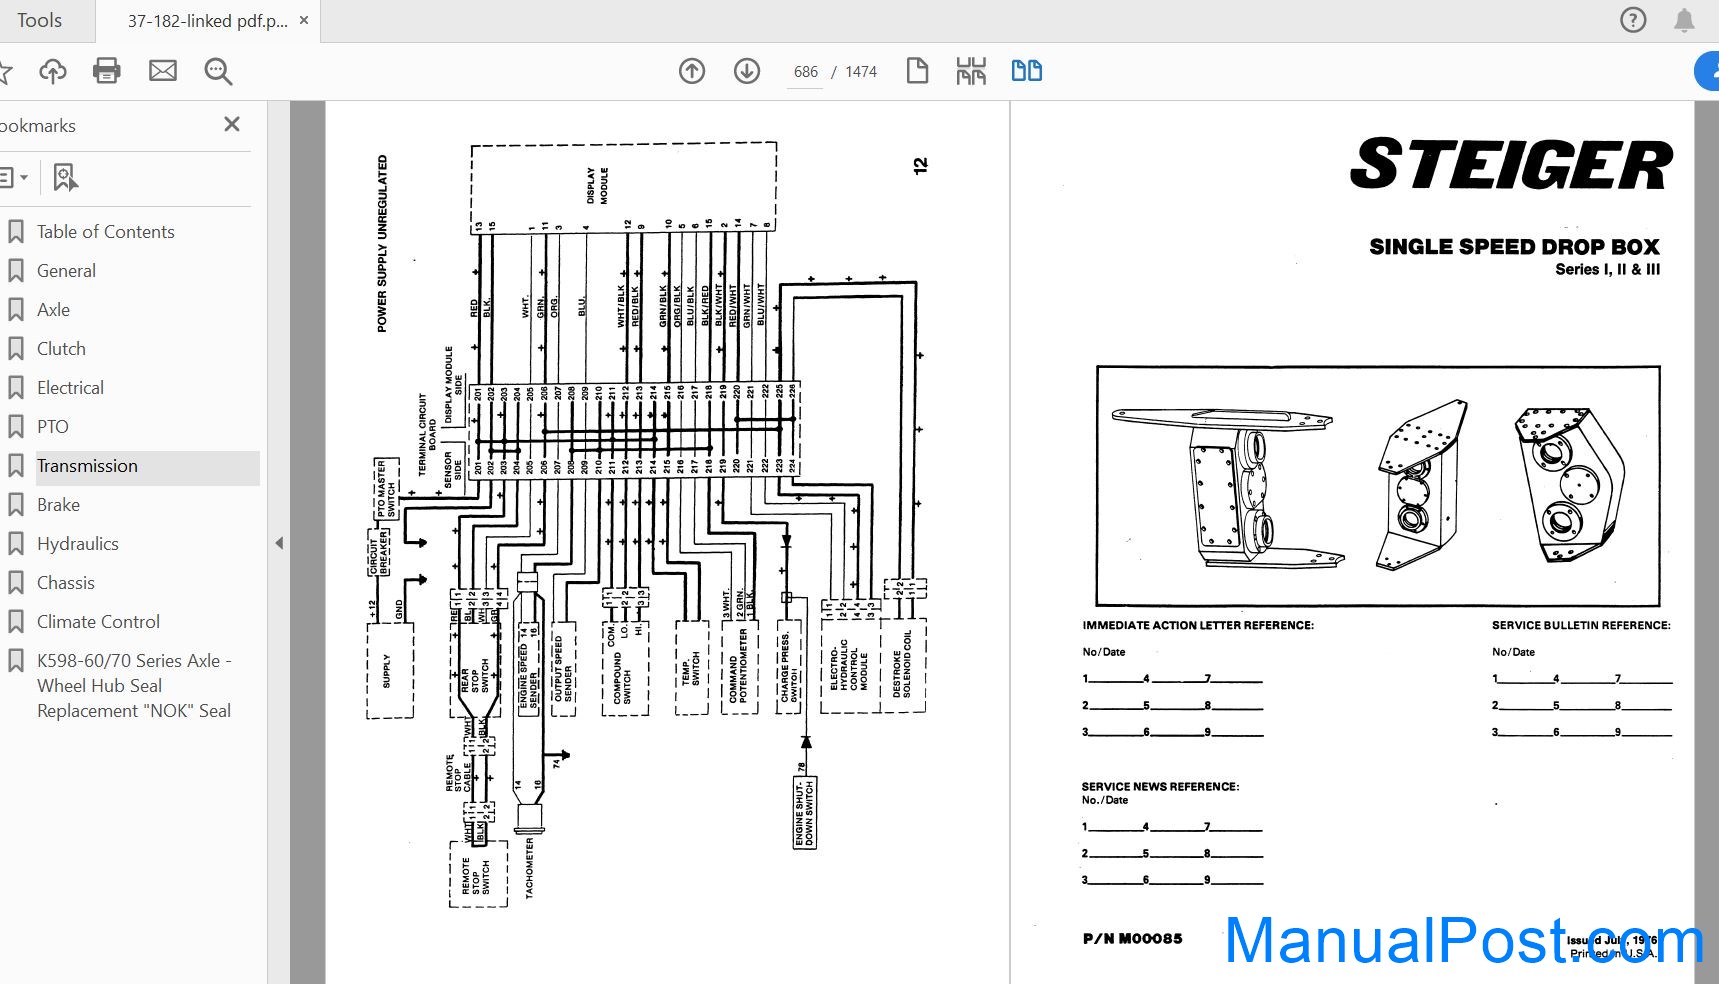Click the upload to cloud icon

coord(53,71)
